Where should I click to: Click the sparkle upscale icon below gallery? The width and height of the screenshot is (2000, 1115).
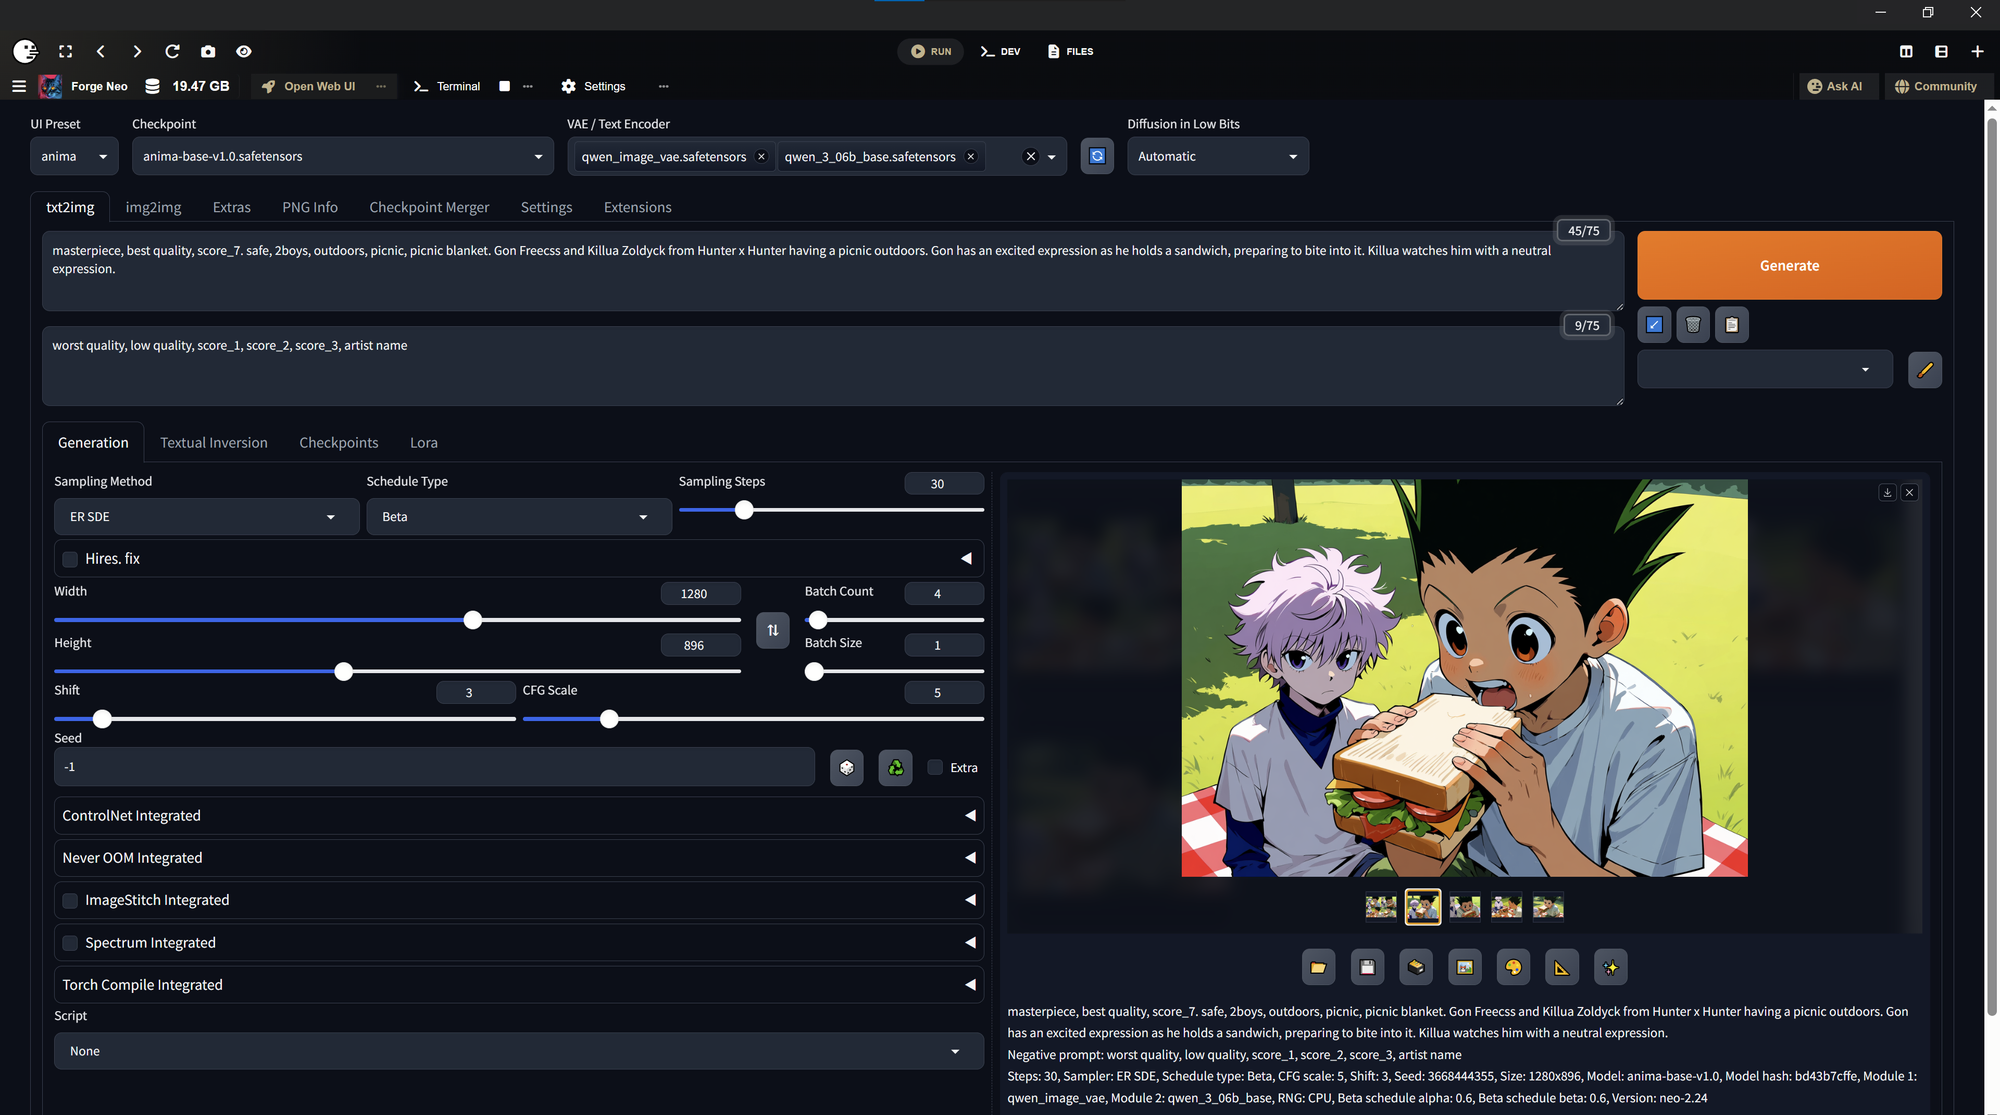pyautogui.click(x=1610, y=967)
